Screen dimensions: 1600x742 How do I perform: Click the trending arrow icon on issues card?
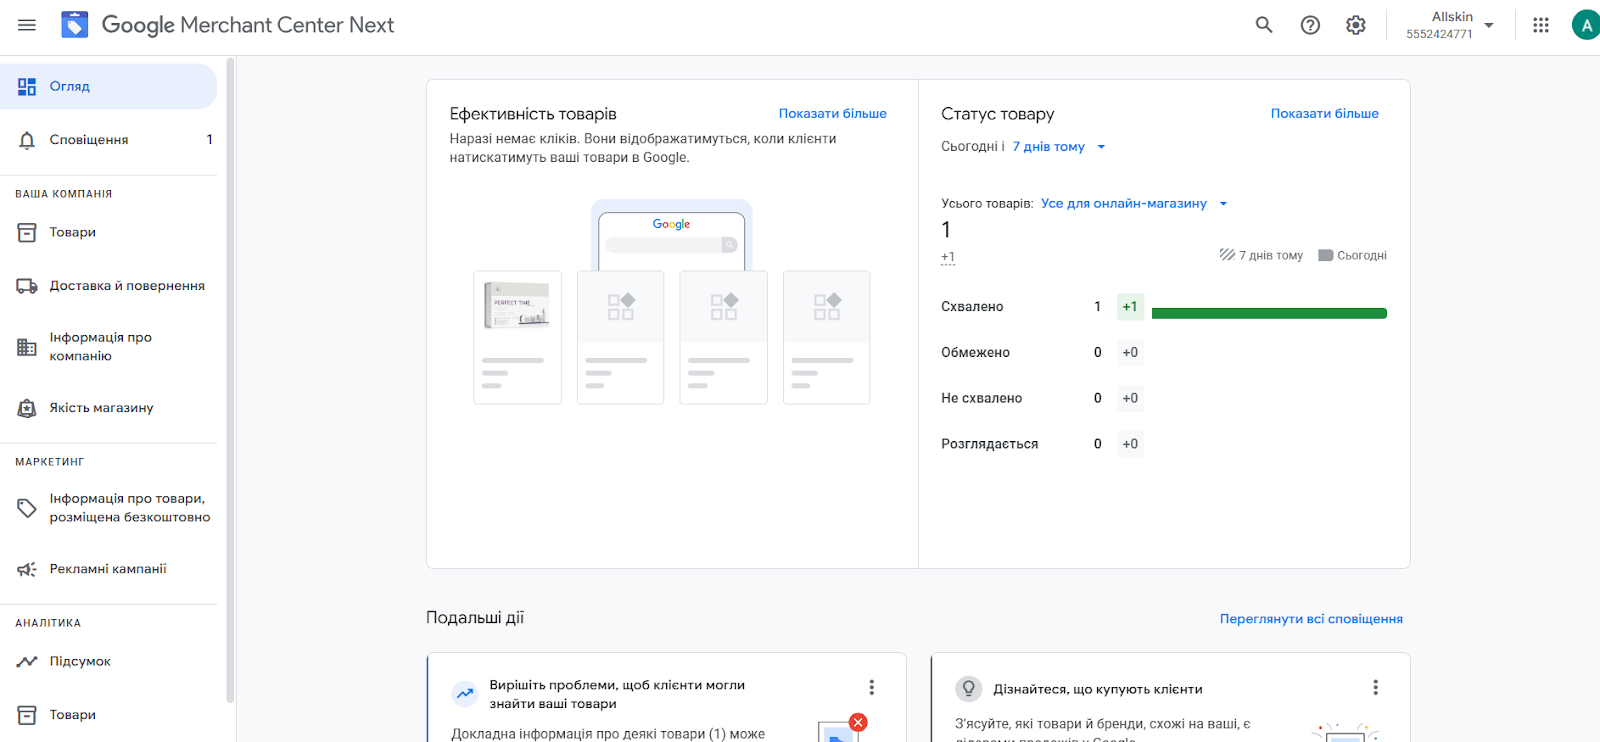click(465, 693)
